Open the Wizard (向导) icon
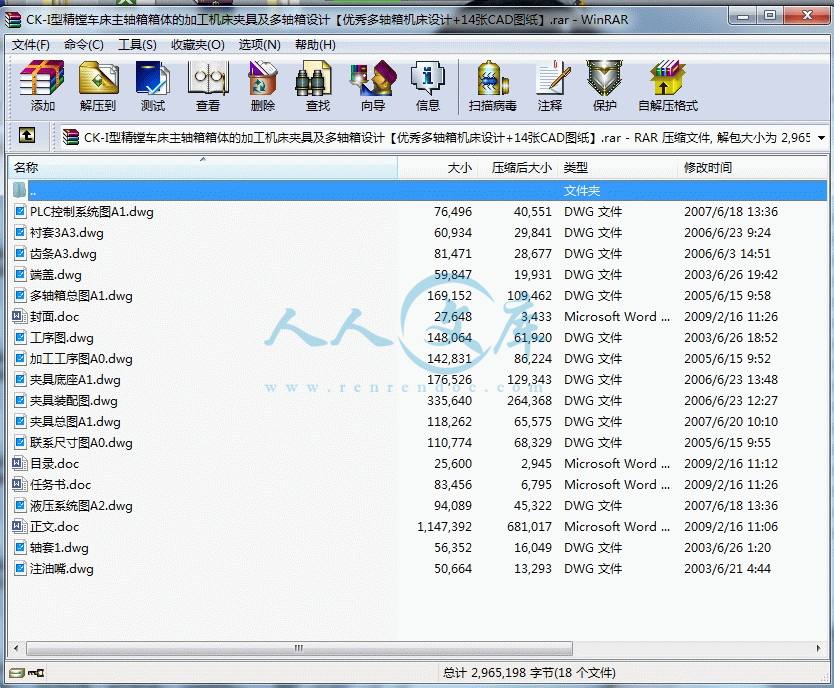Viewport: 834px width, 688px height. (373, 86)
